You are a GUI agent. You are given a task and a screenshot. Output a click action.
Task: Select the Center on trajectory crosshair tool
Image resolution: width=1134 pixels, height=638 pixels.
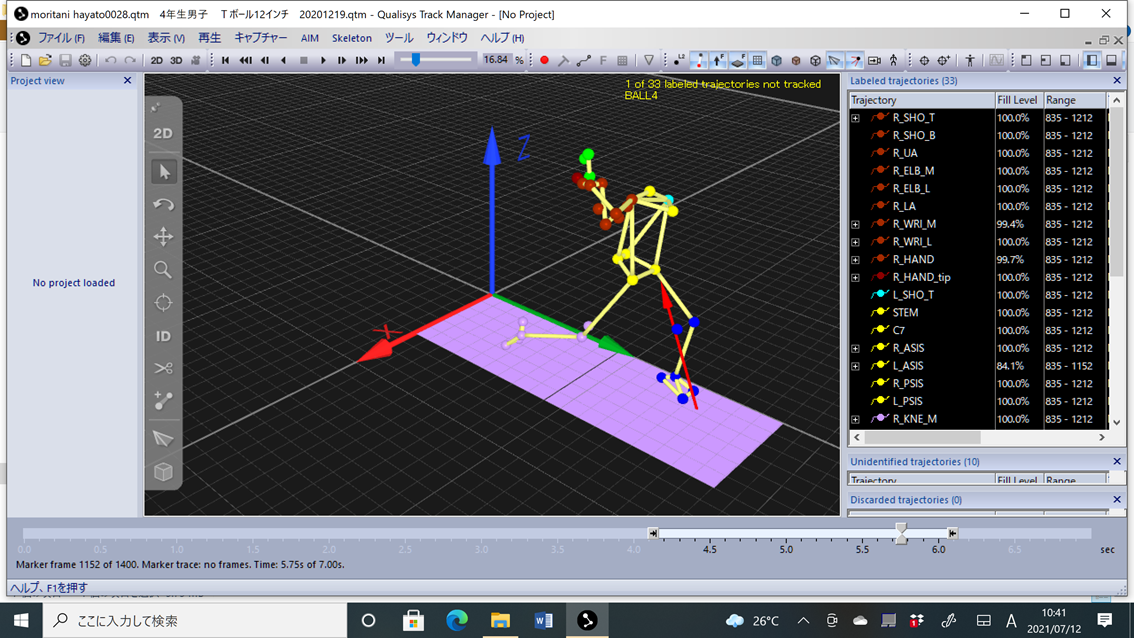point(163,303)
